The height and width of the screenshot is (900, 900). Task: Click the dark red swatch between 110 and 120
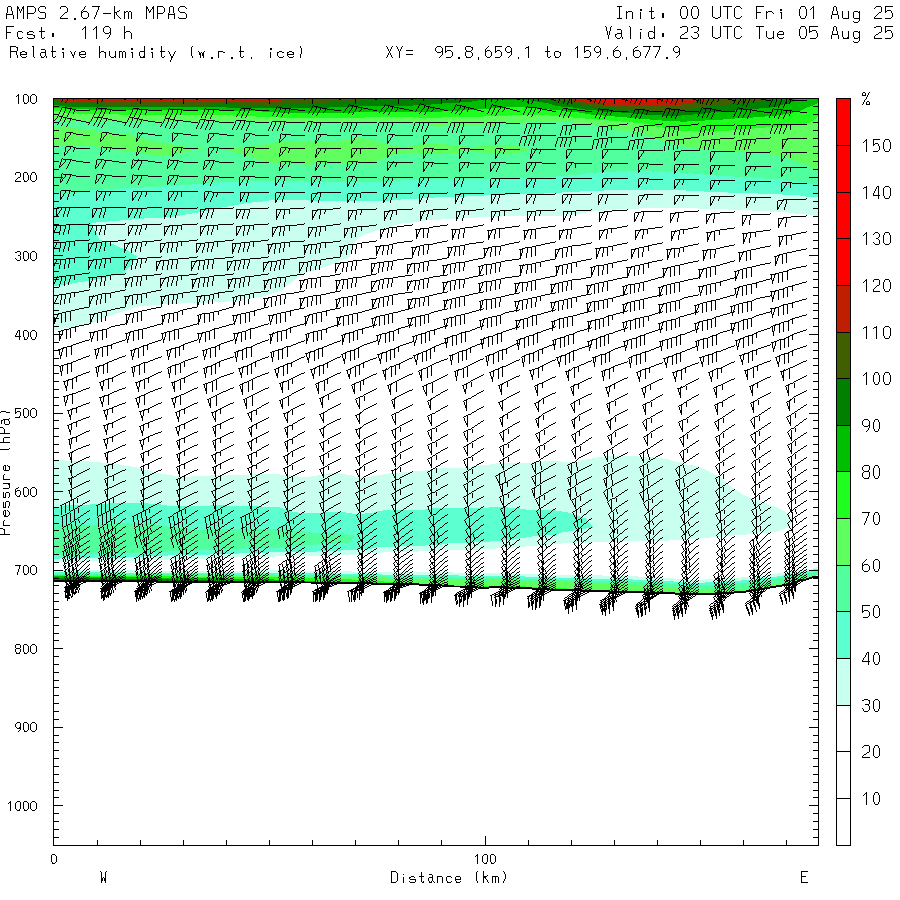tap(843, 309)
